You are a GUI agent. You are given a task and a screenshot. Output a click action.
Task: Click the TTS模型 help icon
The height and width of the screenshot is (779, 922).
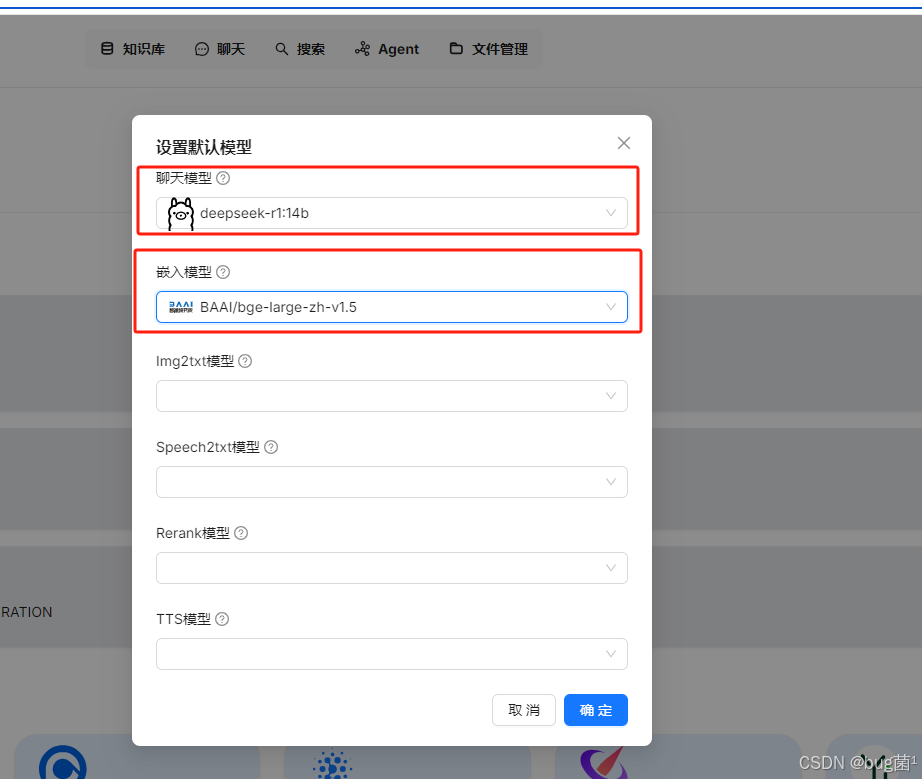(222, 618)
